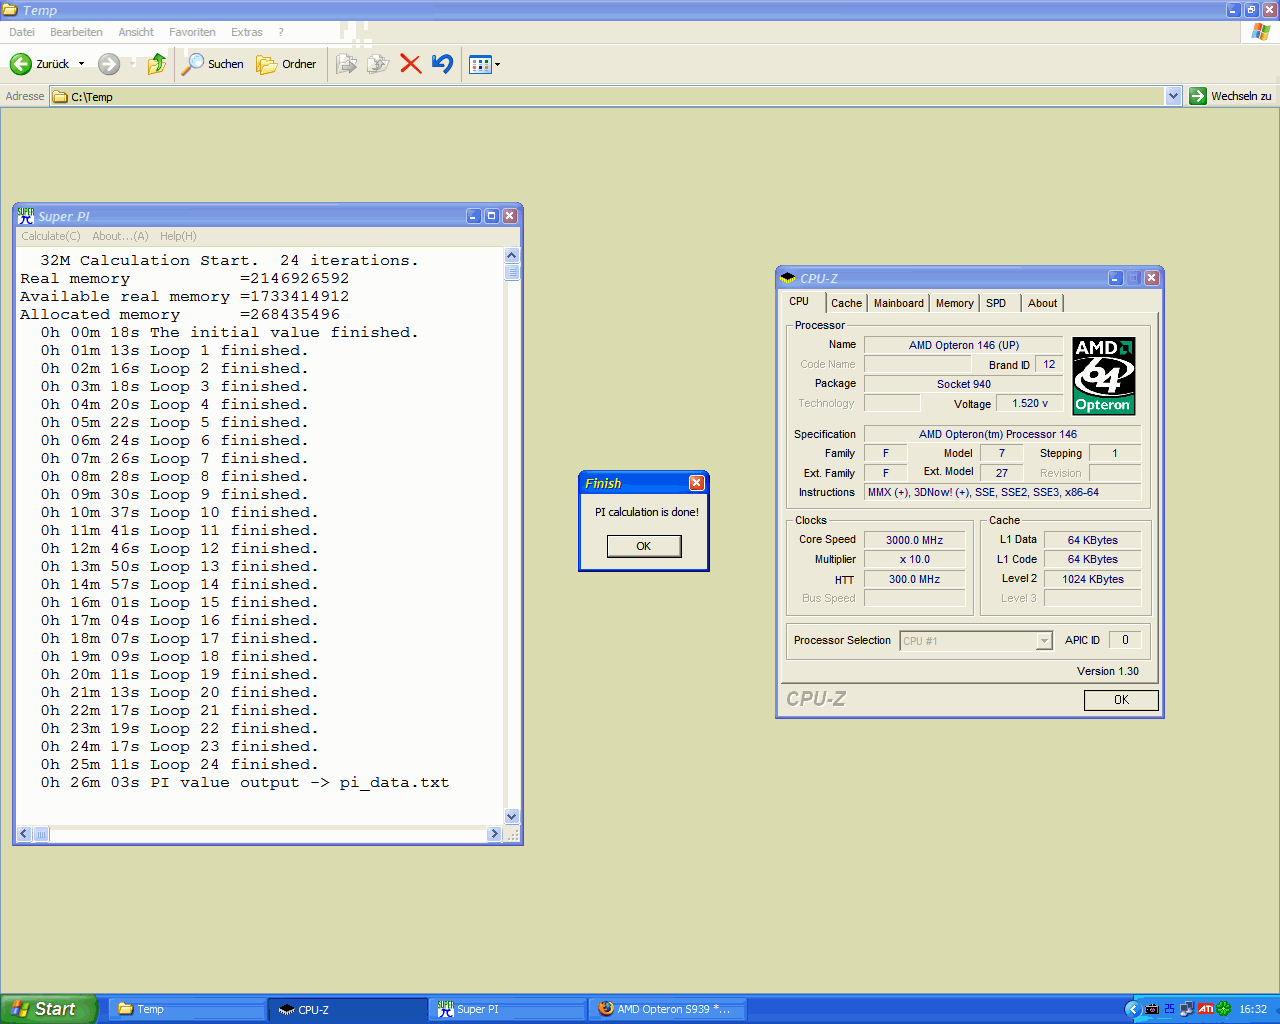Open the Explorer views button
Viewport: 1280px width, 1024px height.
point(480,64)
